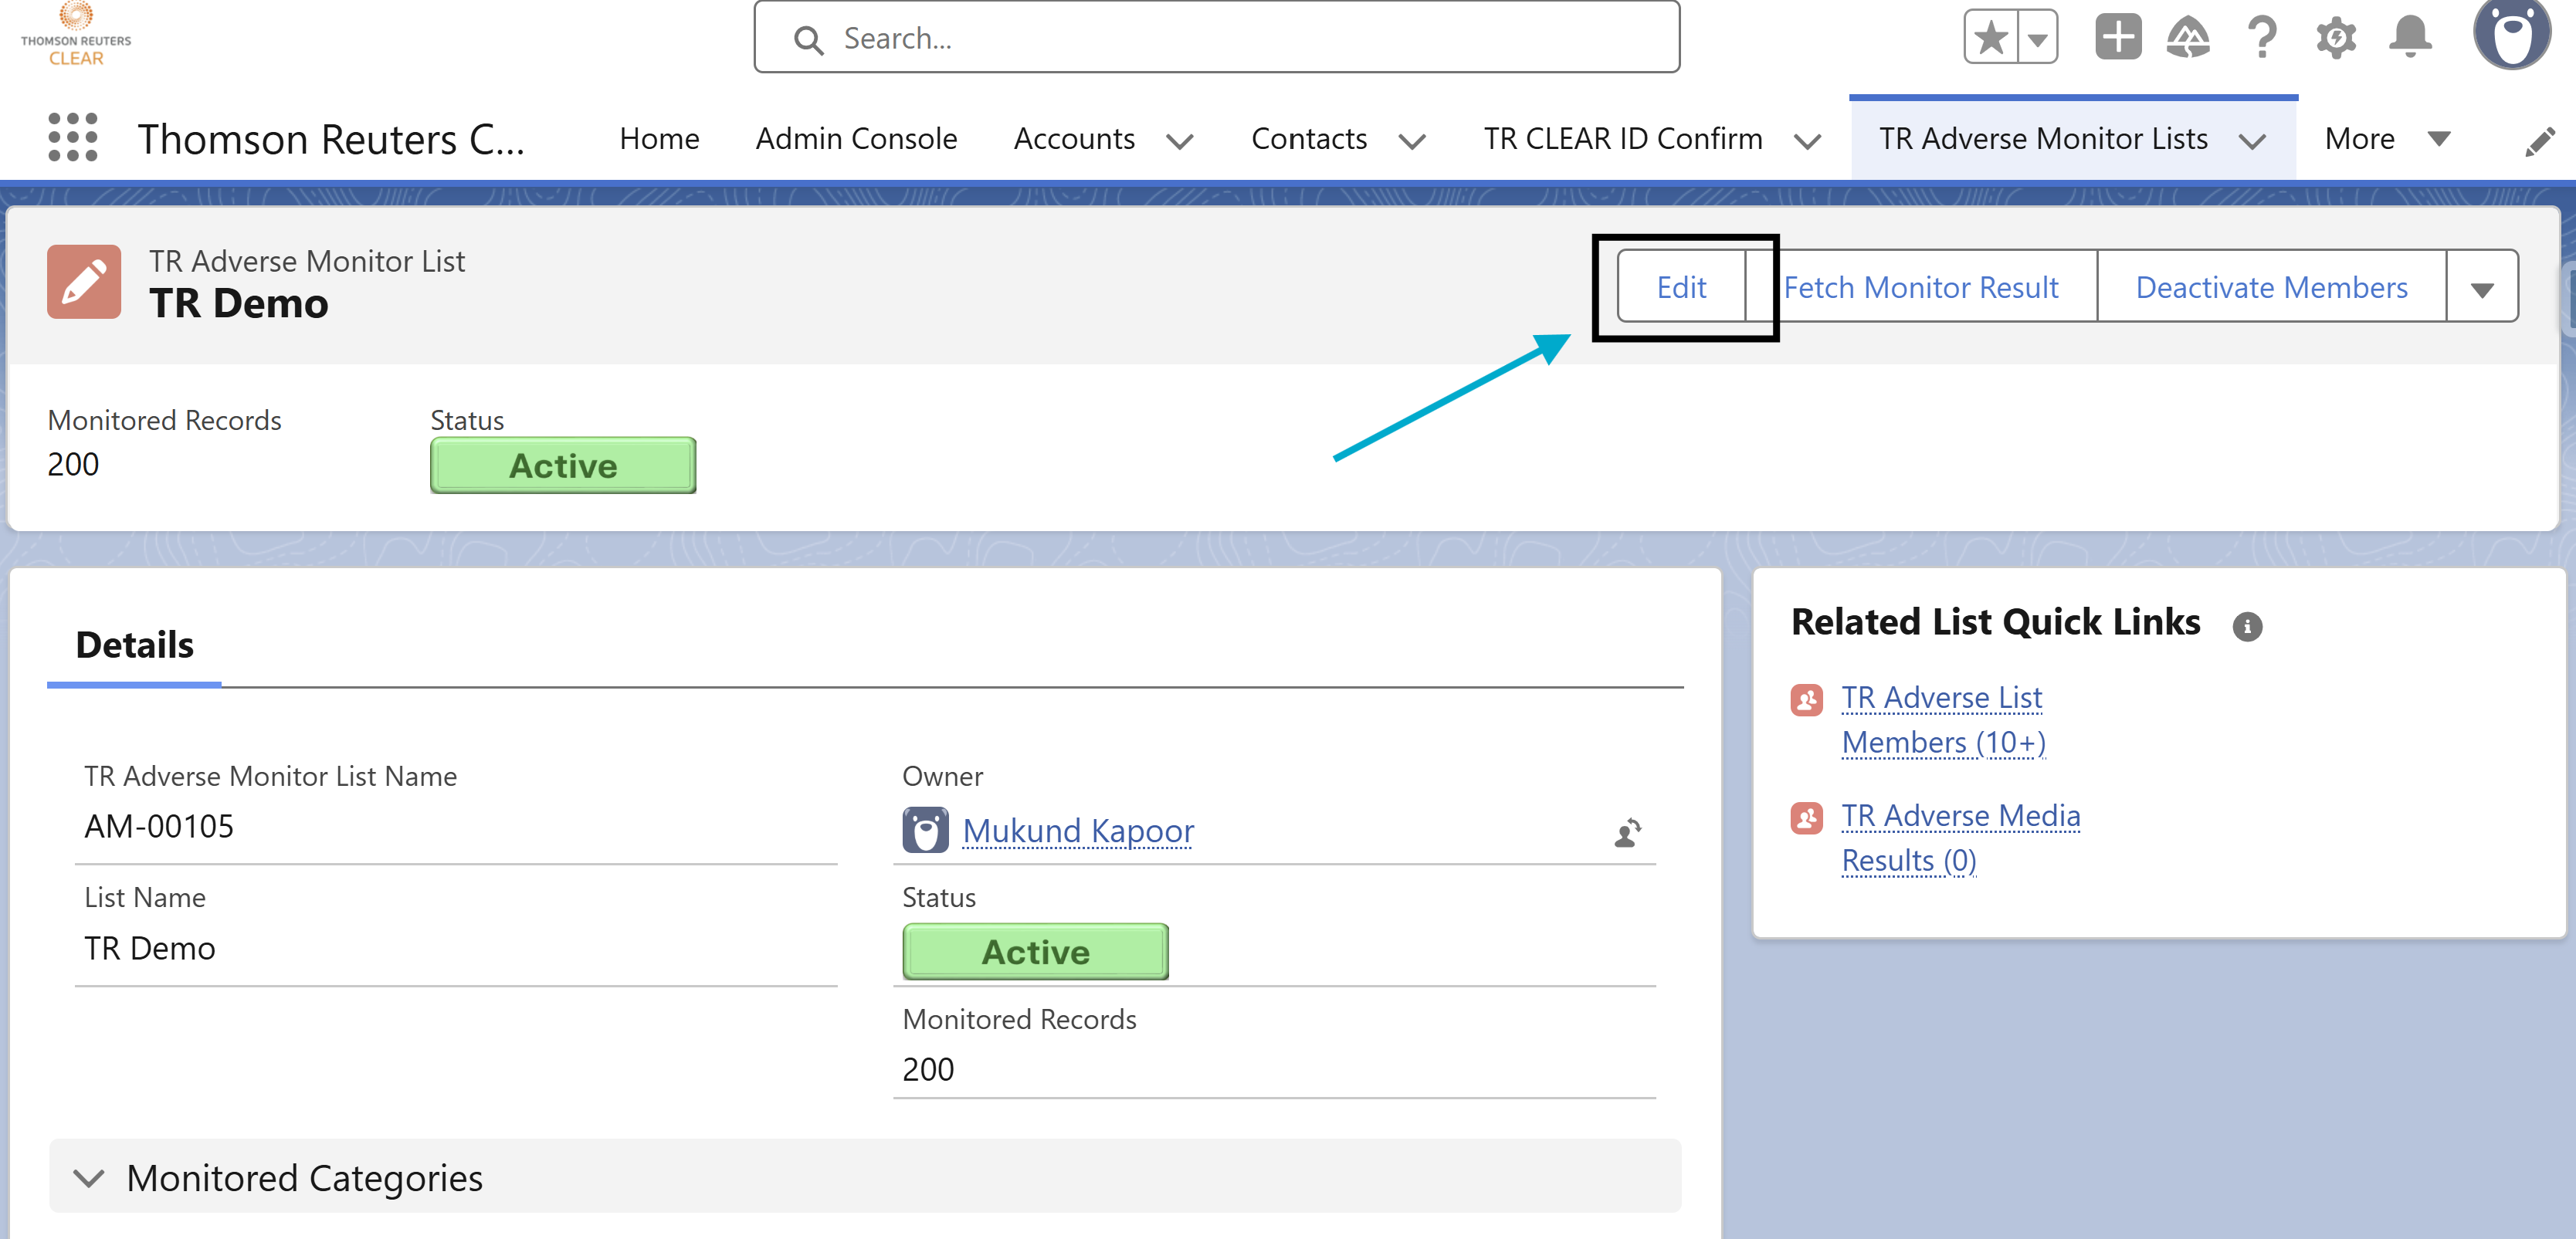Click the header Monitored Records value 200

click(x=73, y=464)
